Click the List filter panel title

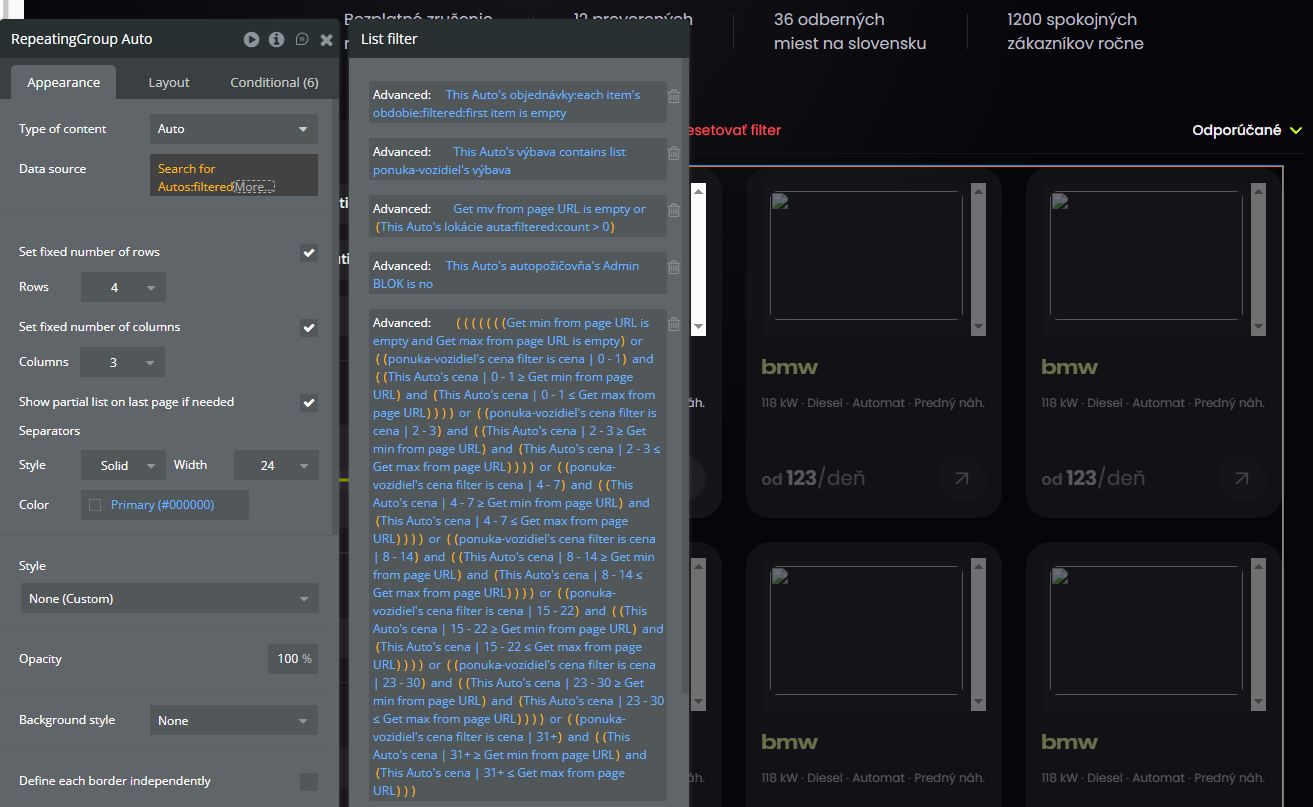[x=389, y=39]
